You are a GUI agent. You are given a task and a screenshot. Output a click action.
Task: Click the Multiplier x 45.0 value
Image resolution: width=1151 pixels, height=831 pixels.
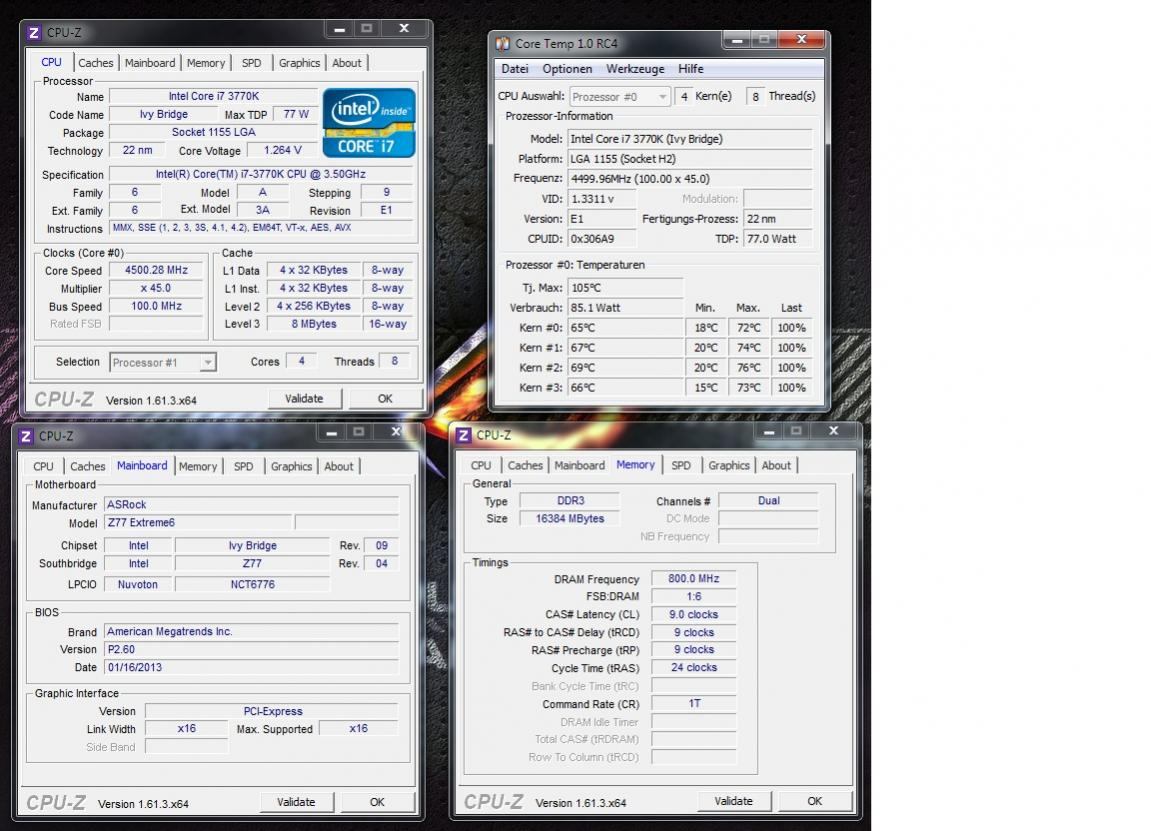coord(156,289)
